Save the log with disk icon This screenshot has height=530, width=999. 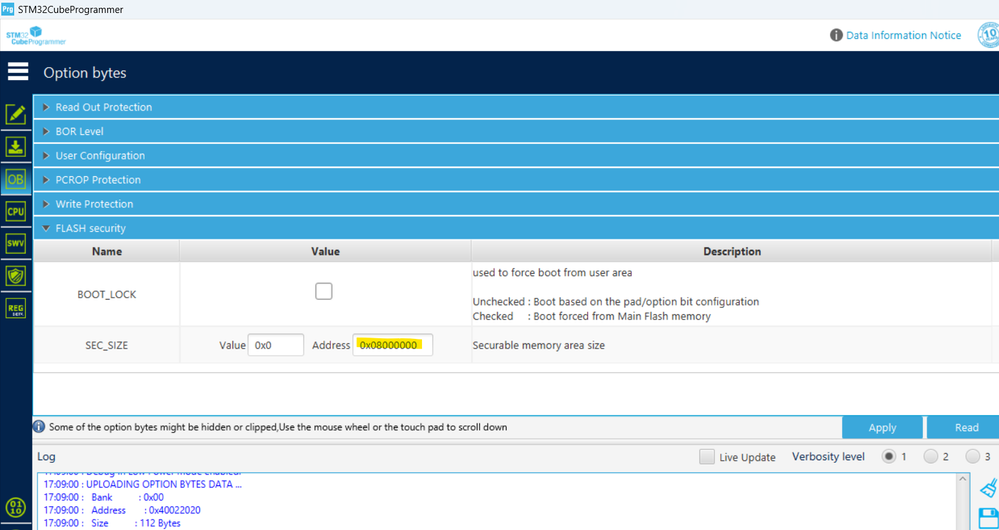click(x=988, y=518)
